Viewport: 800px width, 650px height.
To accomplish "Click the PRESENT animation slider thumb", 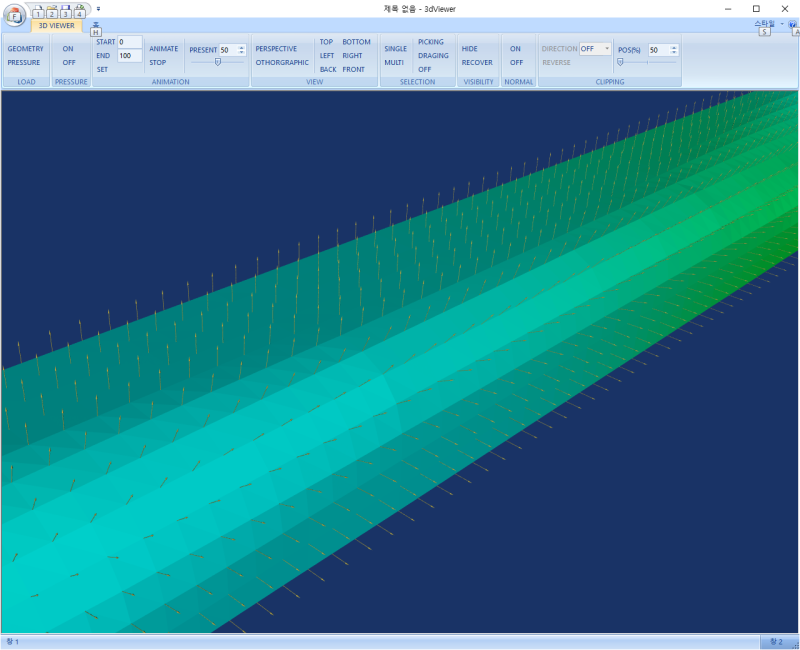I will [x=218, y=62].
